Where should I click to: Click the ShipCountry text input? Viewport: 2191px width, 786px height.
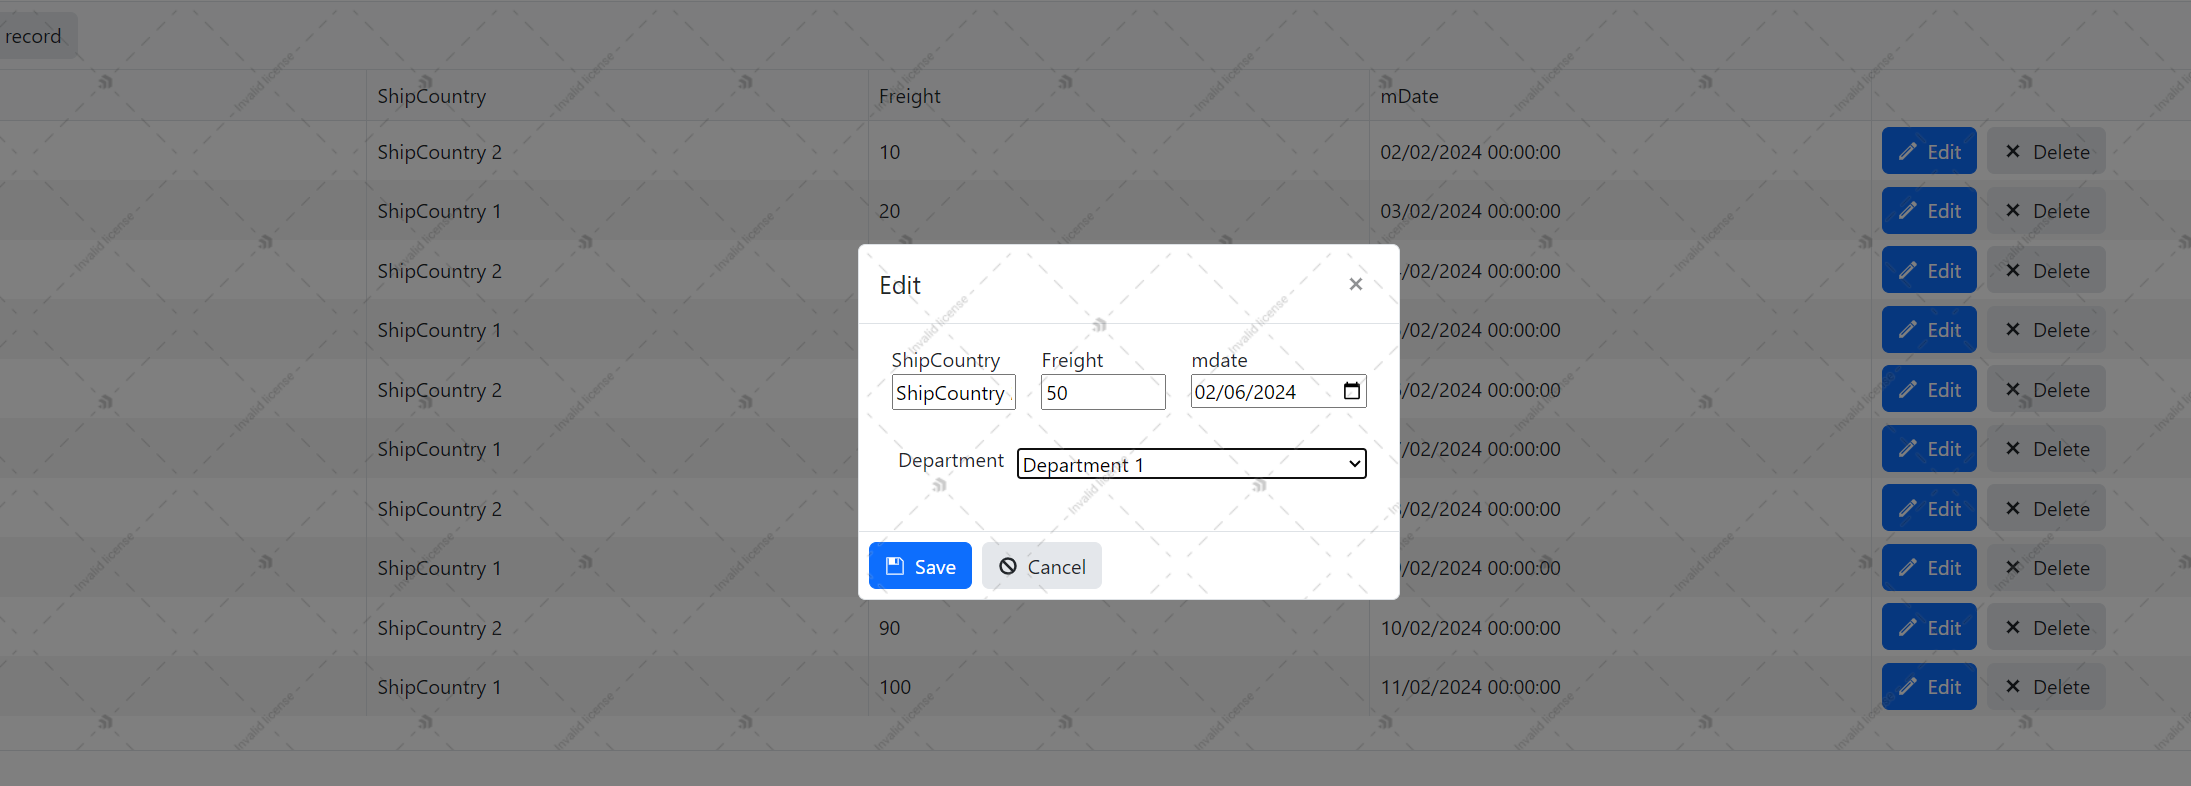tap(953, 392)
